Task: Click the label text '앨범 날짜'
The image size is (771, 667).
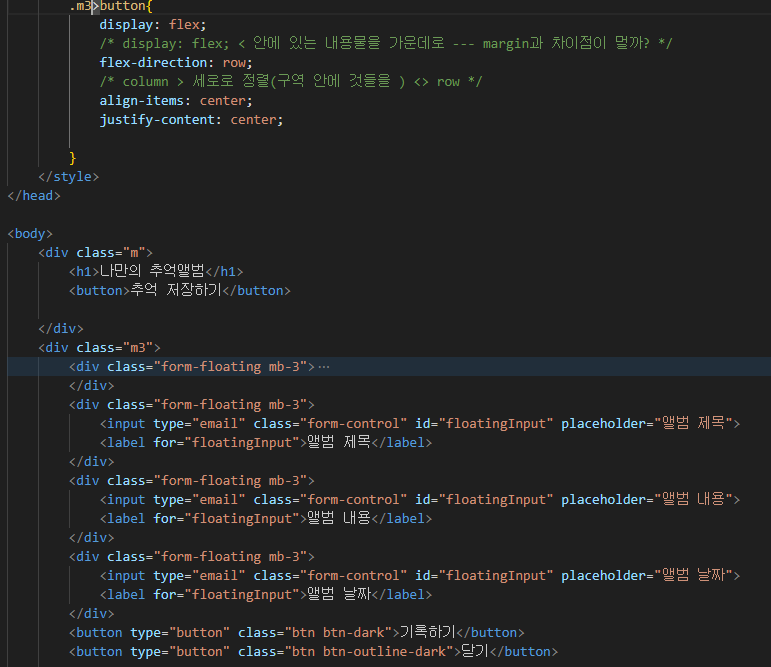Action: 339,594
